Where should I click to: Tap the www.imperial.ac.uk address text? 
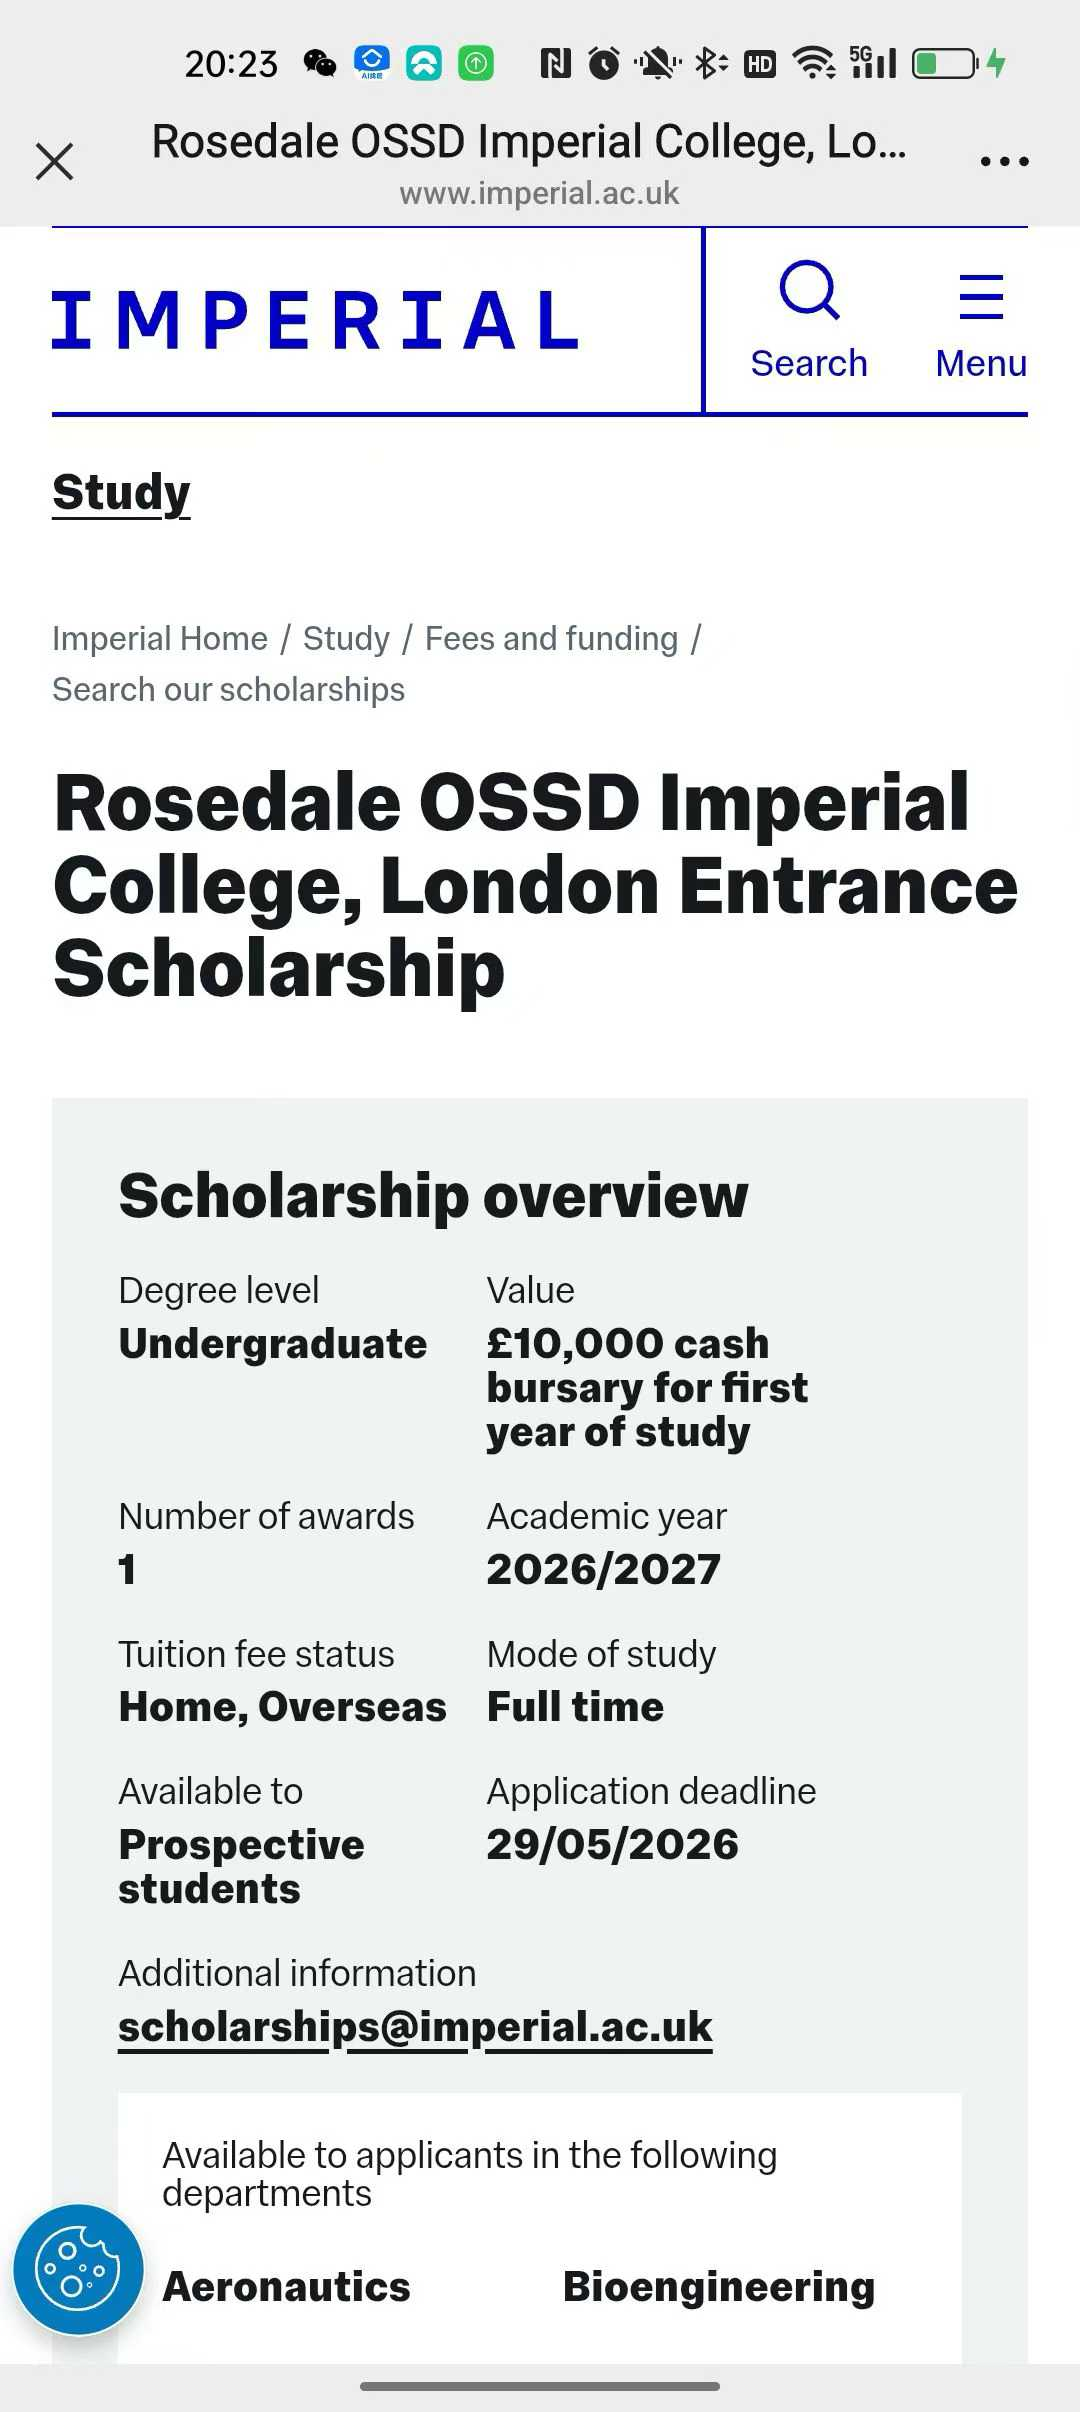click(x=539, y=193)
